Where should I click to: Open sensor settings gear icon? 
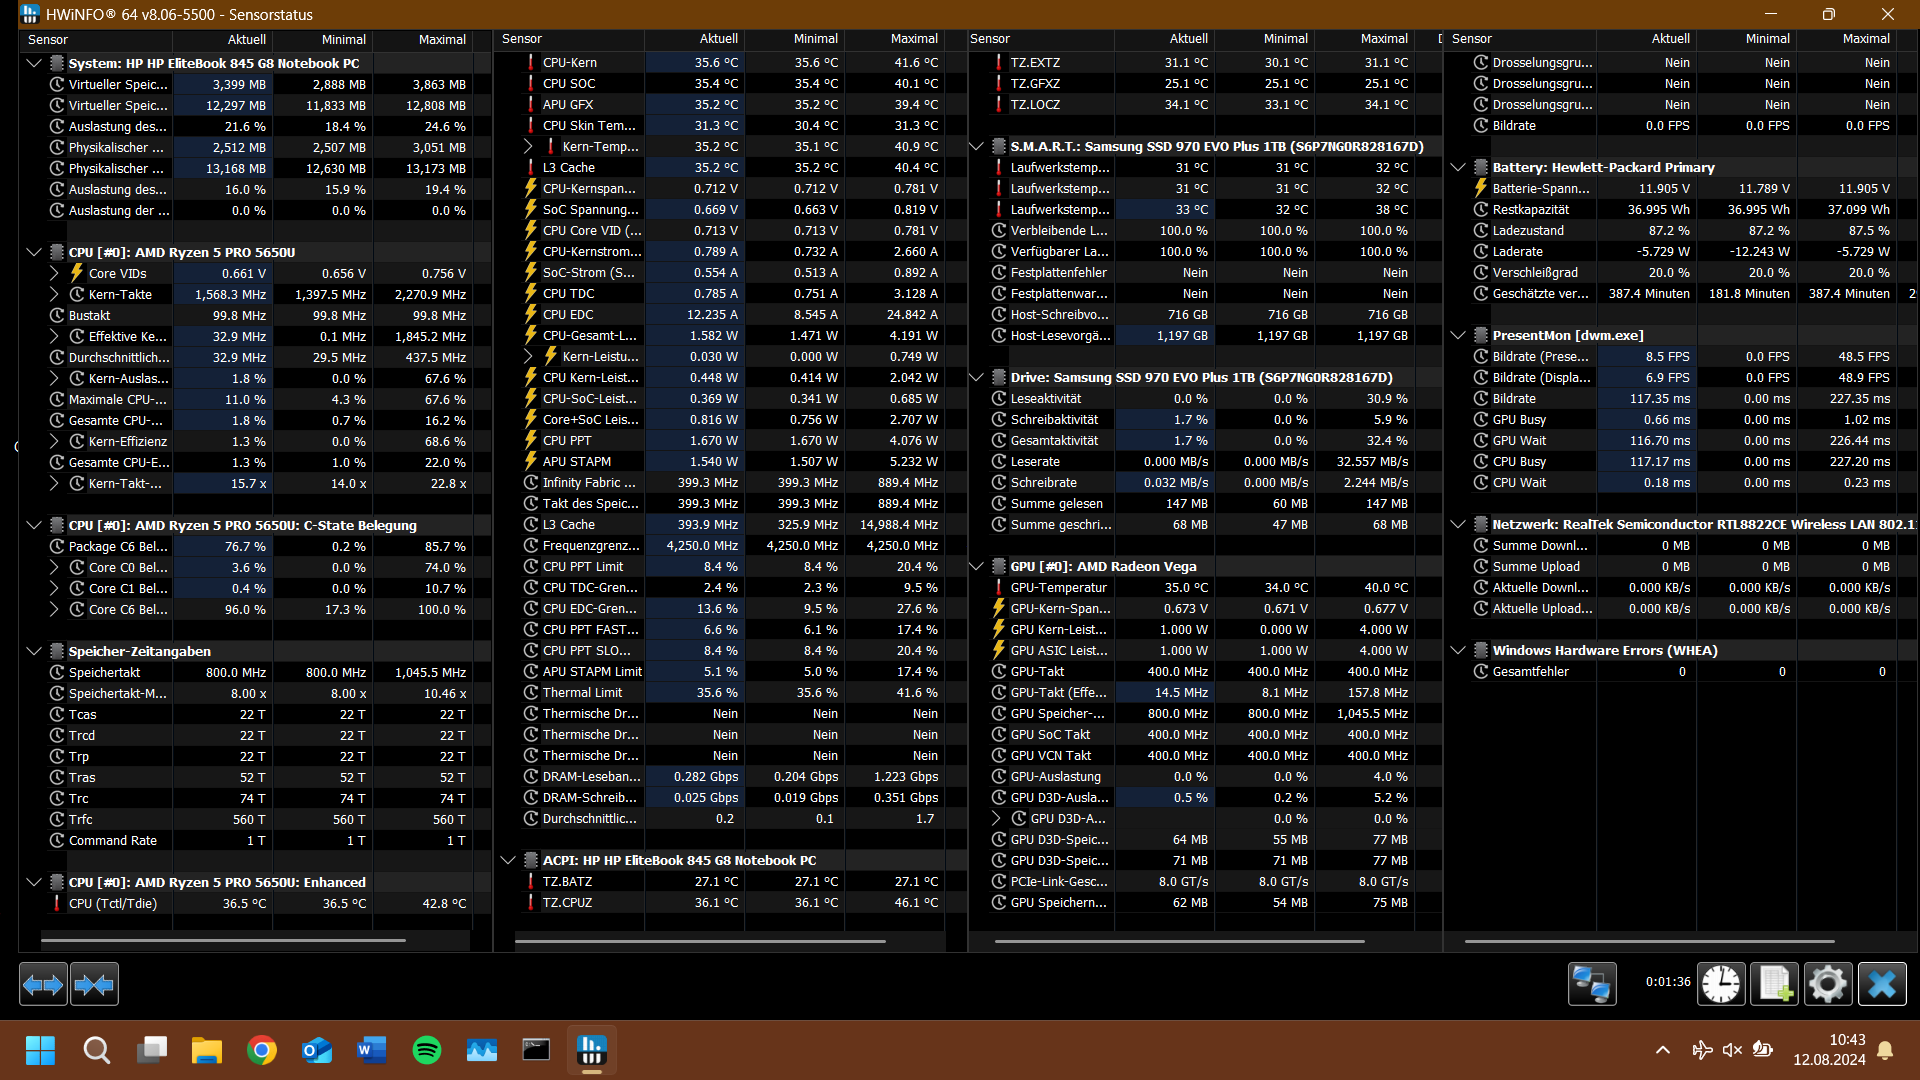1827,985
